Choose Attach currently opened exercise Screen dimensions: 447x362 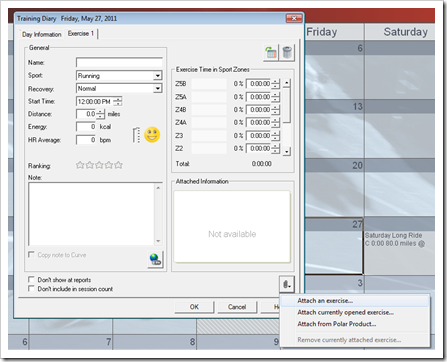(355, 312)
